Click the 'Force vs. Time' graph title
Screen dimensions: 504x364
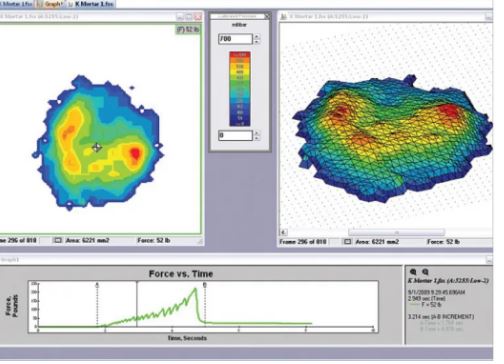(x=181, y=274)
